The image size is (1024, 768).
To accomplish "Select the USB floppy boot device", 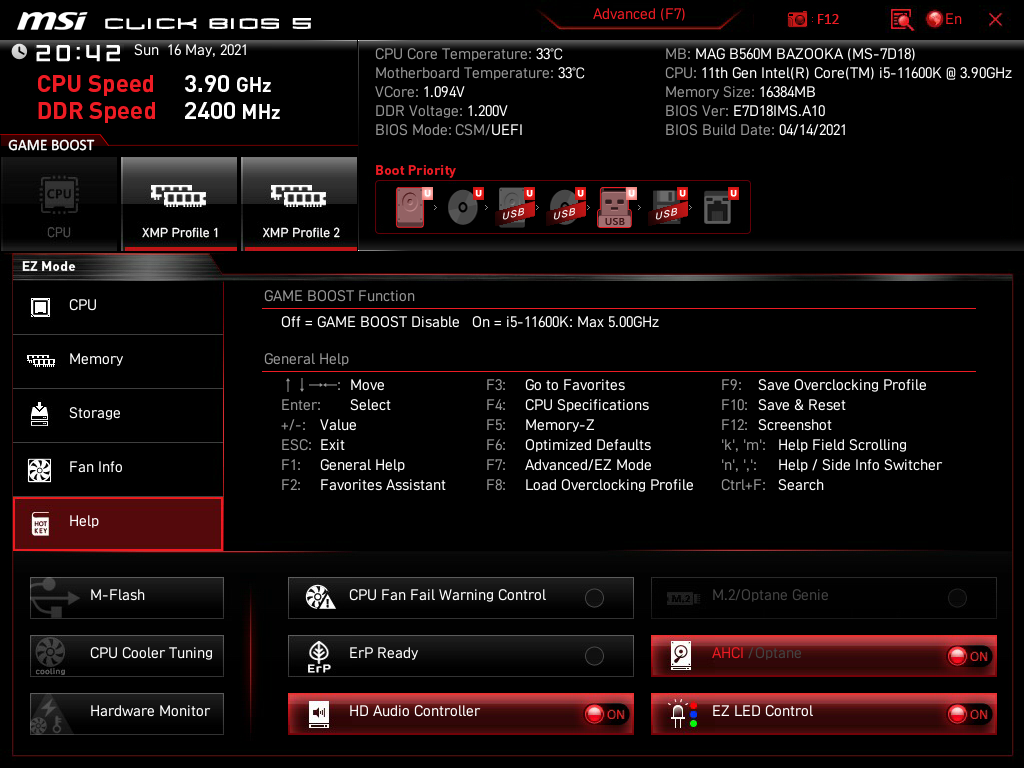I will [667, 207].
